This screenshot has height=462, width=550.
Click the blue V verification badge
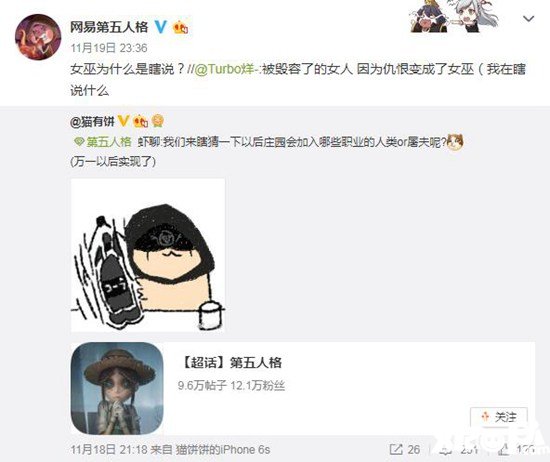point(161,27)
